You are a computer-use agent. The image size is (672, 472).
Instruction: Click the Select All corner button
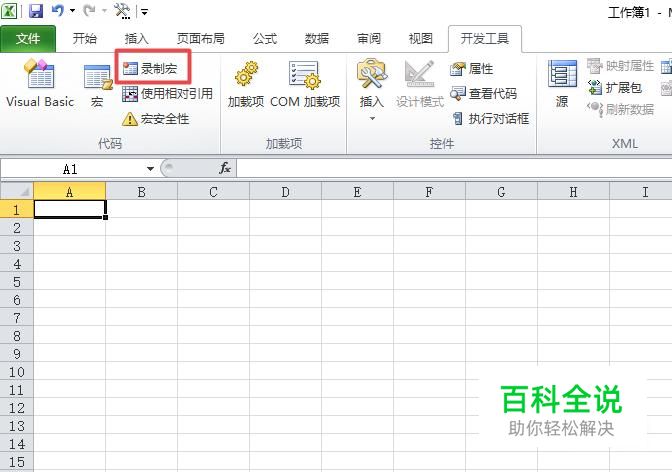(17, 191)
